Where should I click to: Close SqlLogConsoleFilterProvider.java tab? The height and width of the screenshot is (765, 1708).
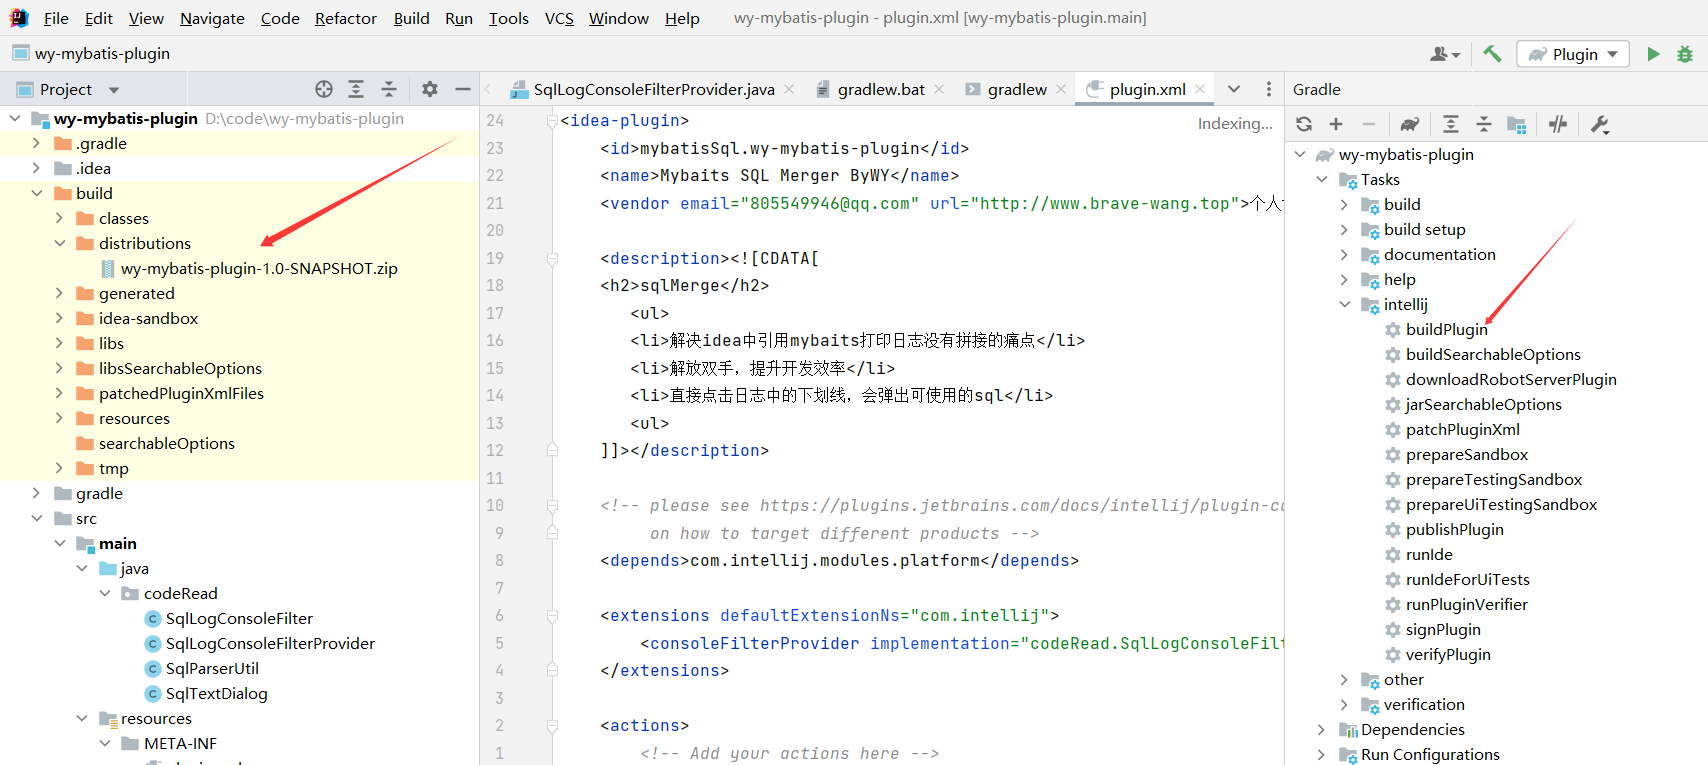pyautogui.click(x=789, y=89)
